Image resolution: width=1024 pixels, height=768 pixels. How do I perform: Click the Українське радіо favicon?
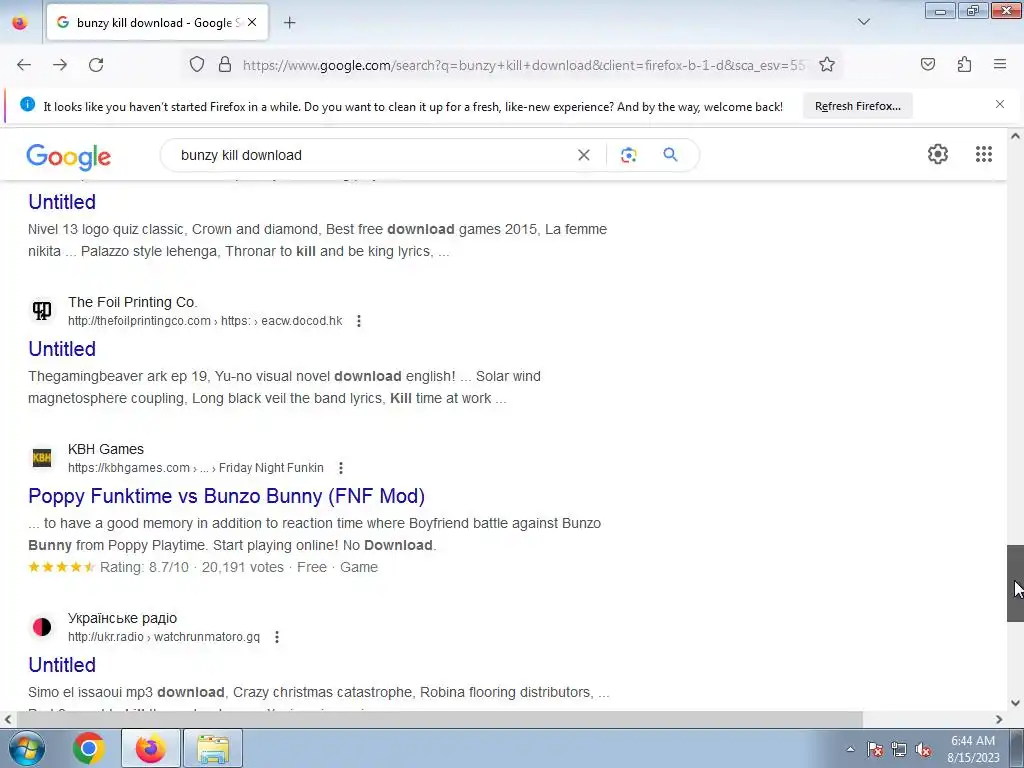pyautogui.click(x=42, y=627)
